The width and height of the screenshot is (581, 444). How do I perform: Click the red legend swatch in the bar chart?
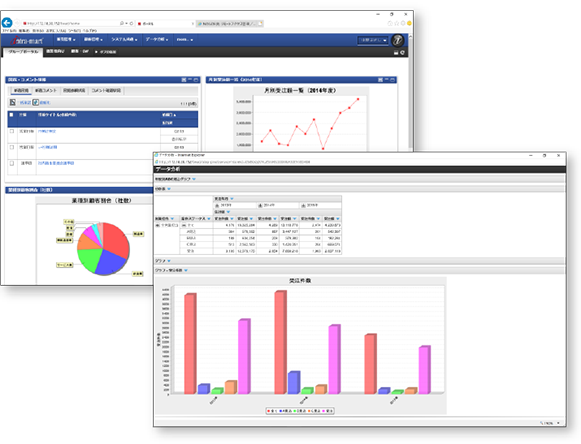tap(269, 411)
